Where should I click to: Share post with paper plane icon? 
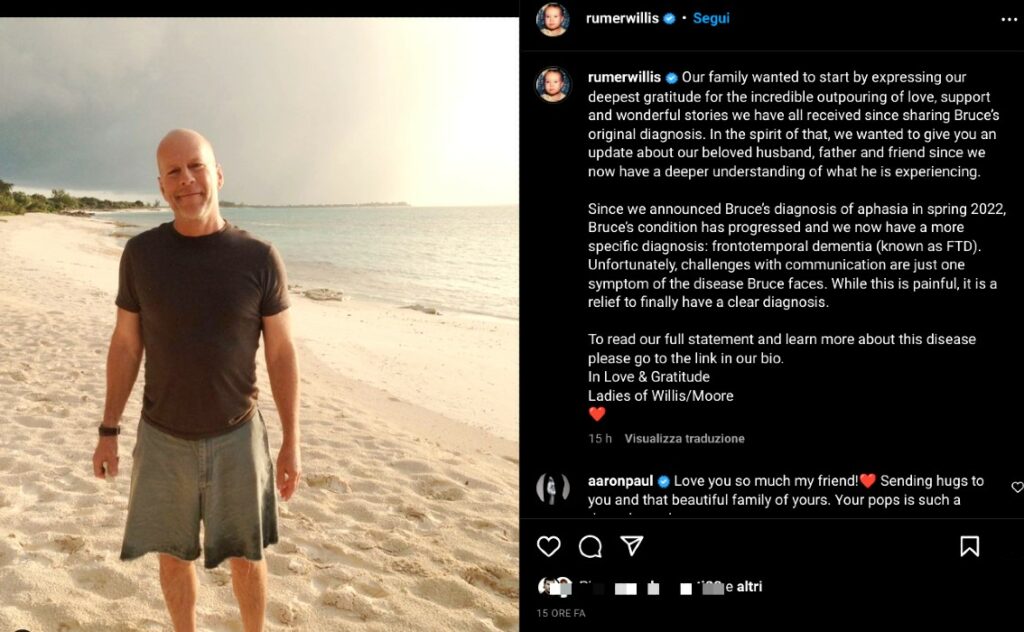(x=632, y=545)
